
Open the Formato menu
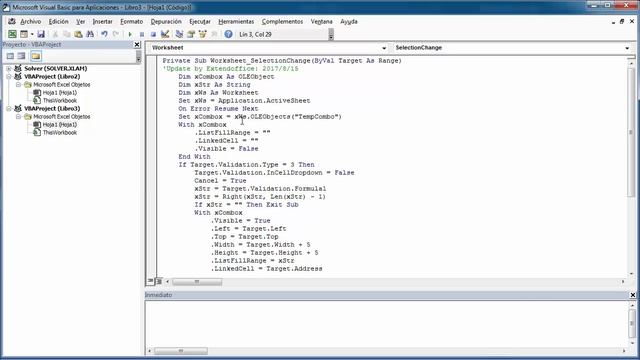pos(131,22)
